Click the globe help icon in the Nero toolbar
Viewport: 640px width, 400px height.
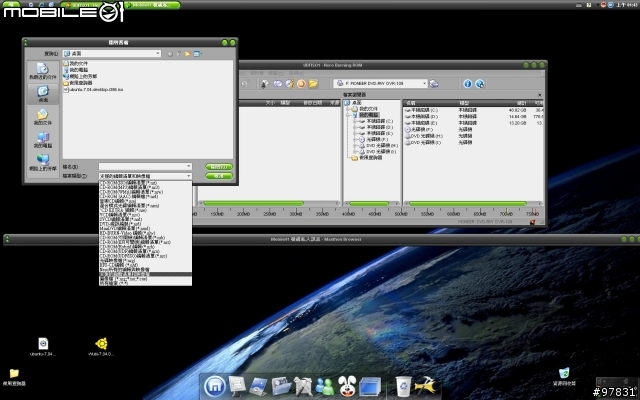pos(480,84)
